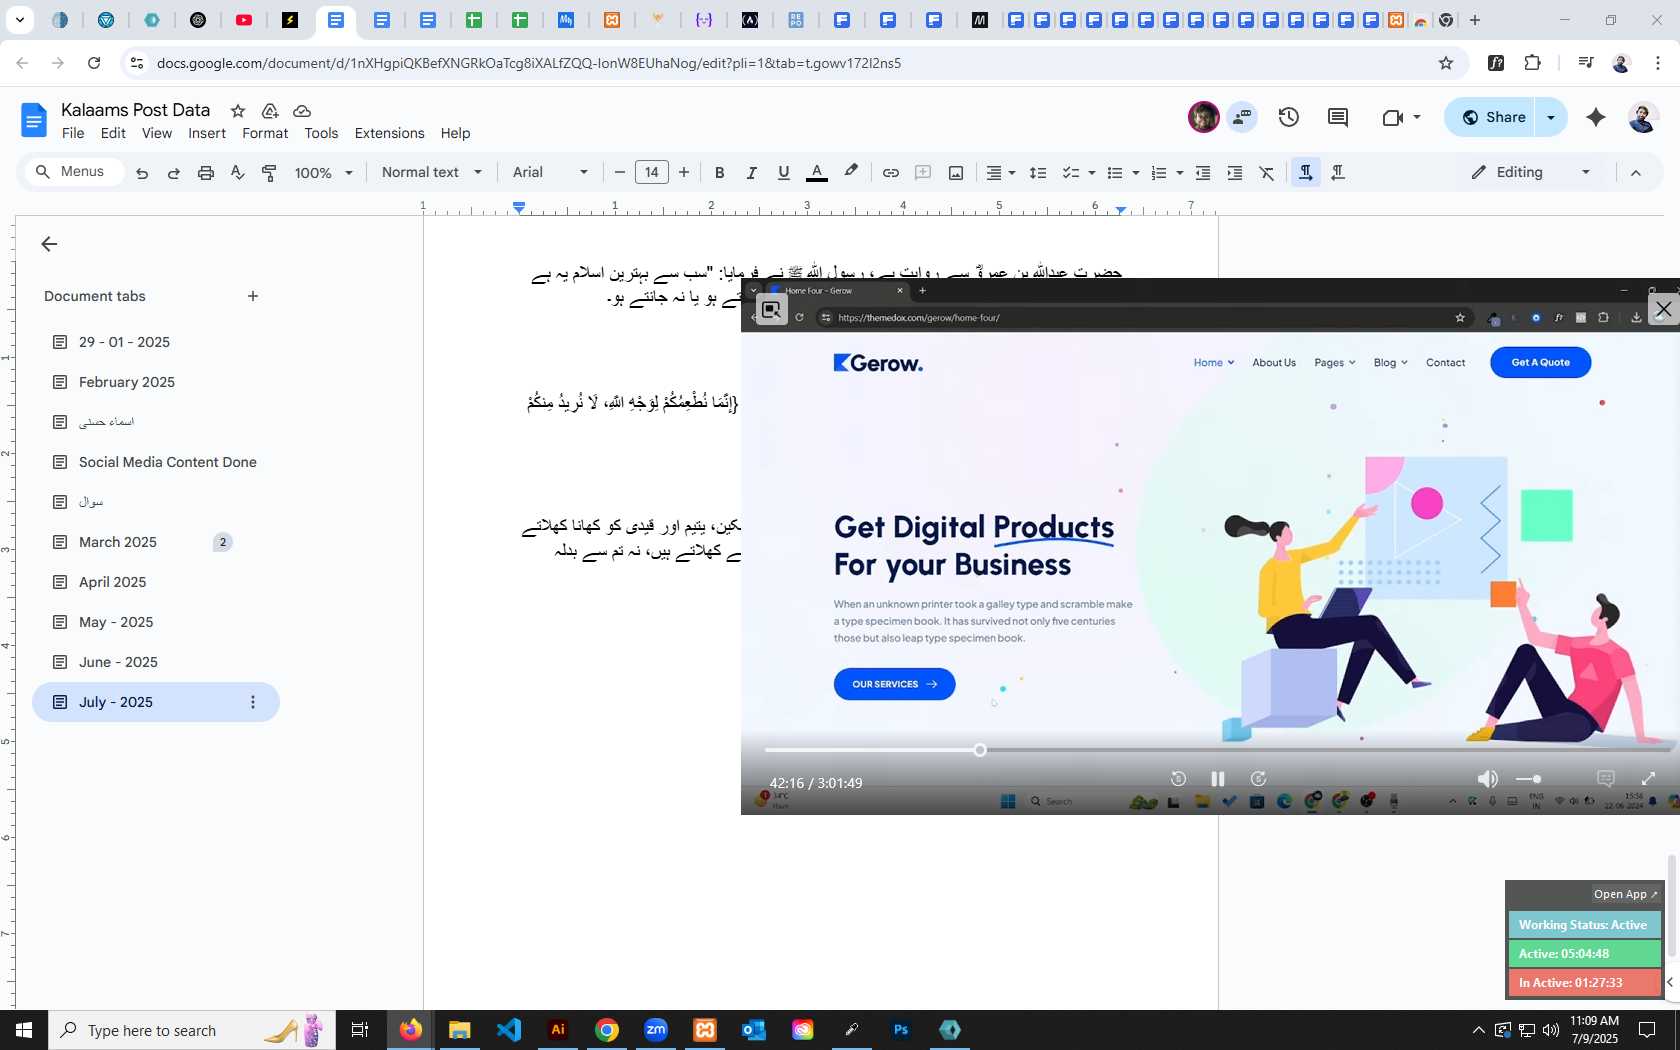Open version history clock icon
This screenshot has width=1680, height=1050.
click(1289, 117)
